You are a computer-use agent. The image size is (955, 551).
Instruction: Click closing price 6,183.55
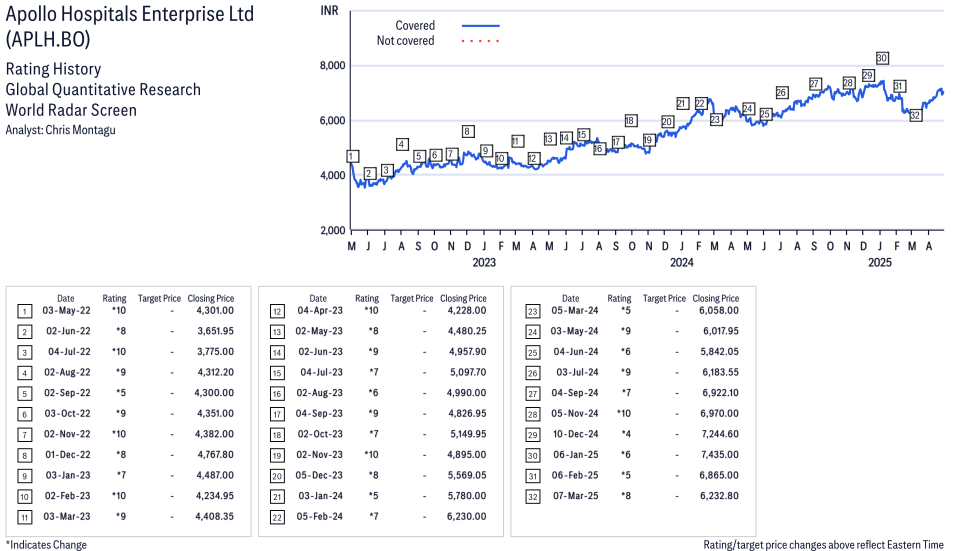pos(721,372)
